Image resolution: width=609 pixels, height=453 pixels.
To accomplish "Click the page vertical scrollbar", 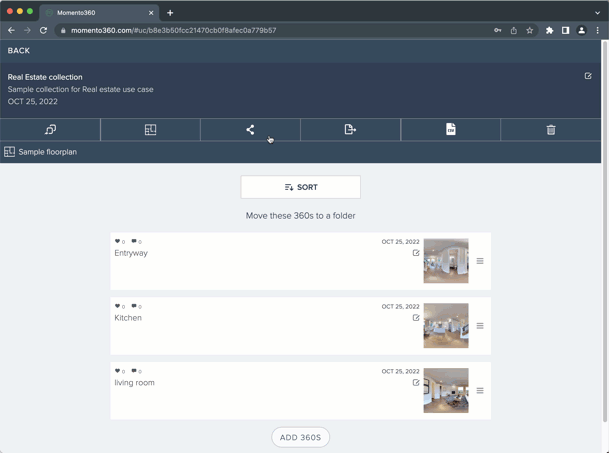I will coord(605,231).
